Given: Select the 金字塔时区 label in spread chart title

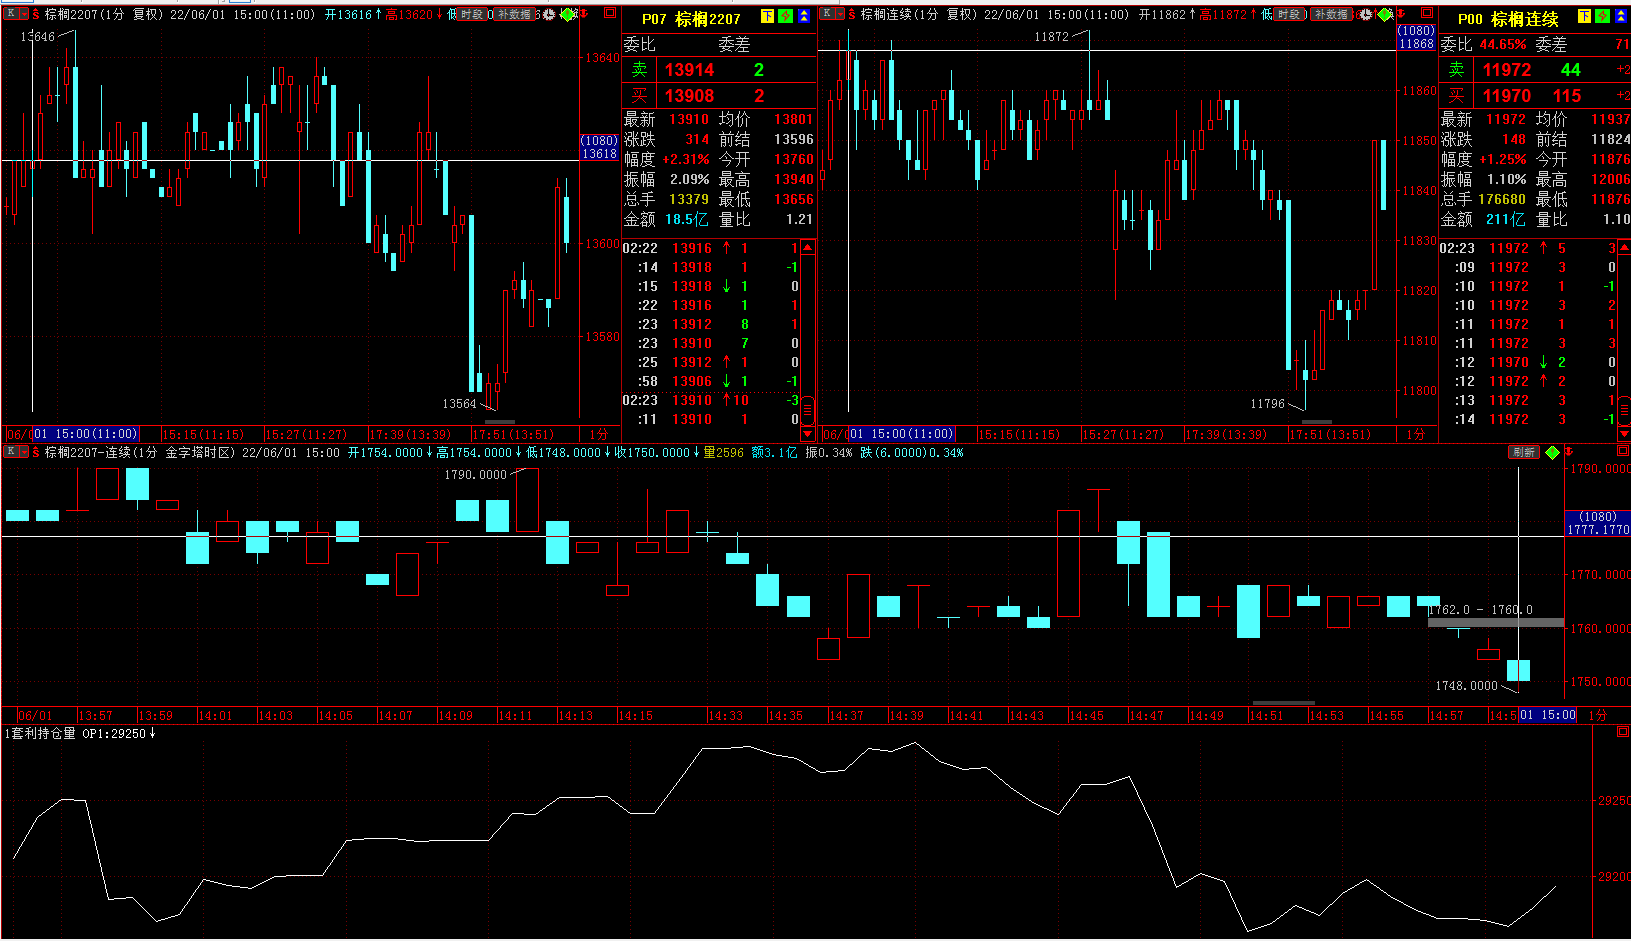Looking at the screenshot, I should (199, 453).
